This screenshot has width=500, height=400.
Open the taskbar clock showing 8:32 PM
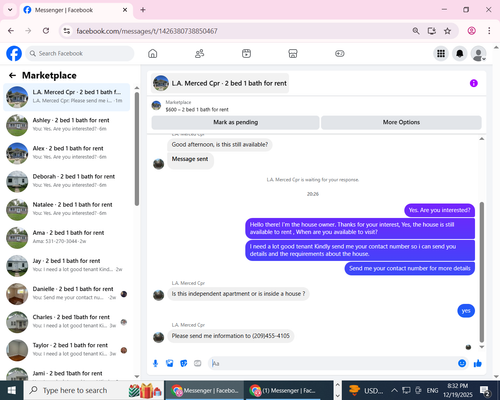tap(458, 390)
